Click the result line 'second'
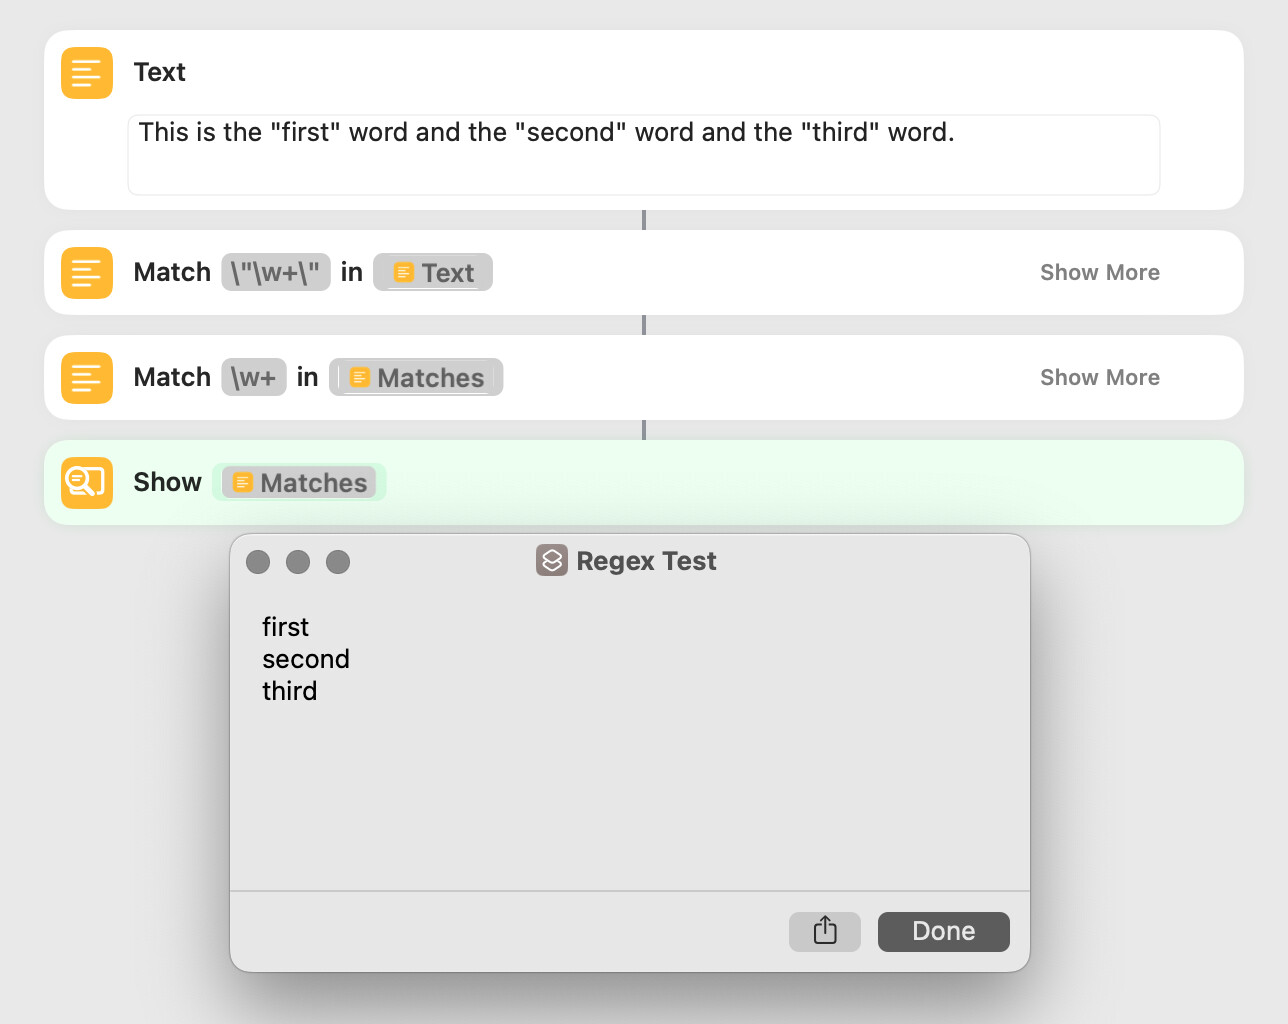The image size is (1288, 1024). [x=306, y=659]
